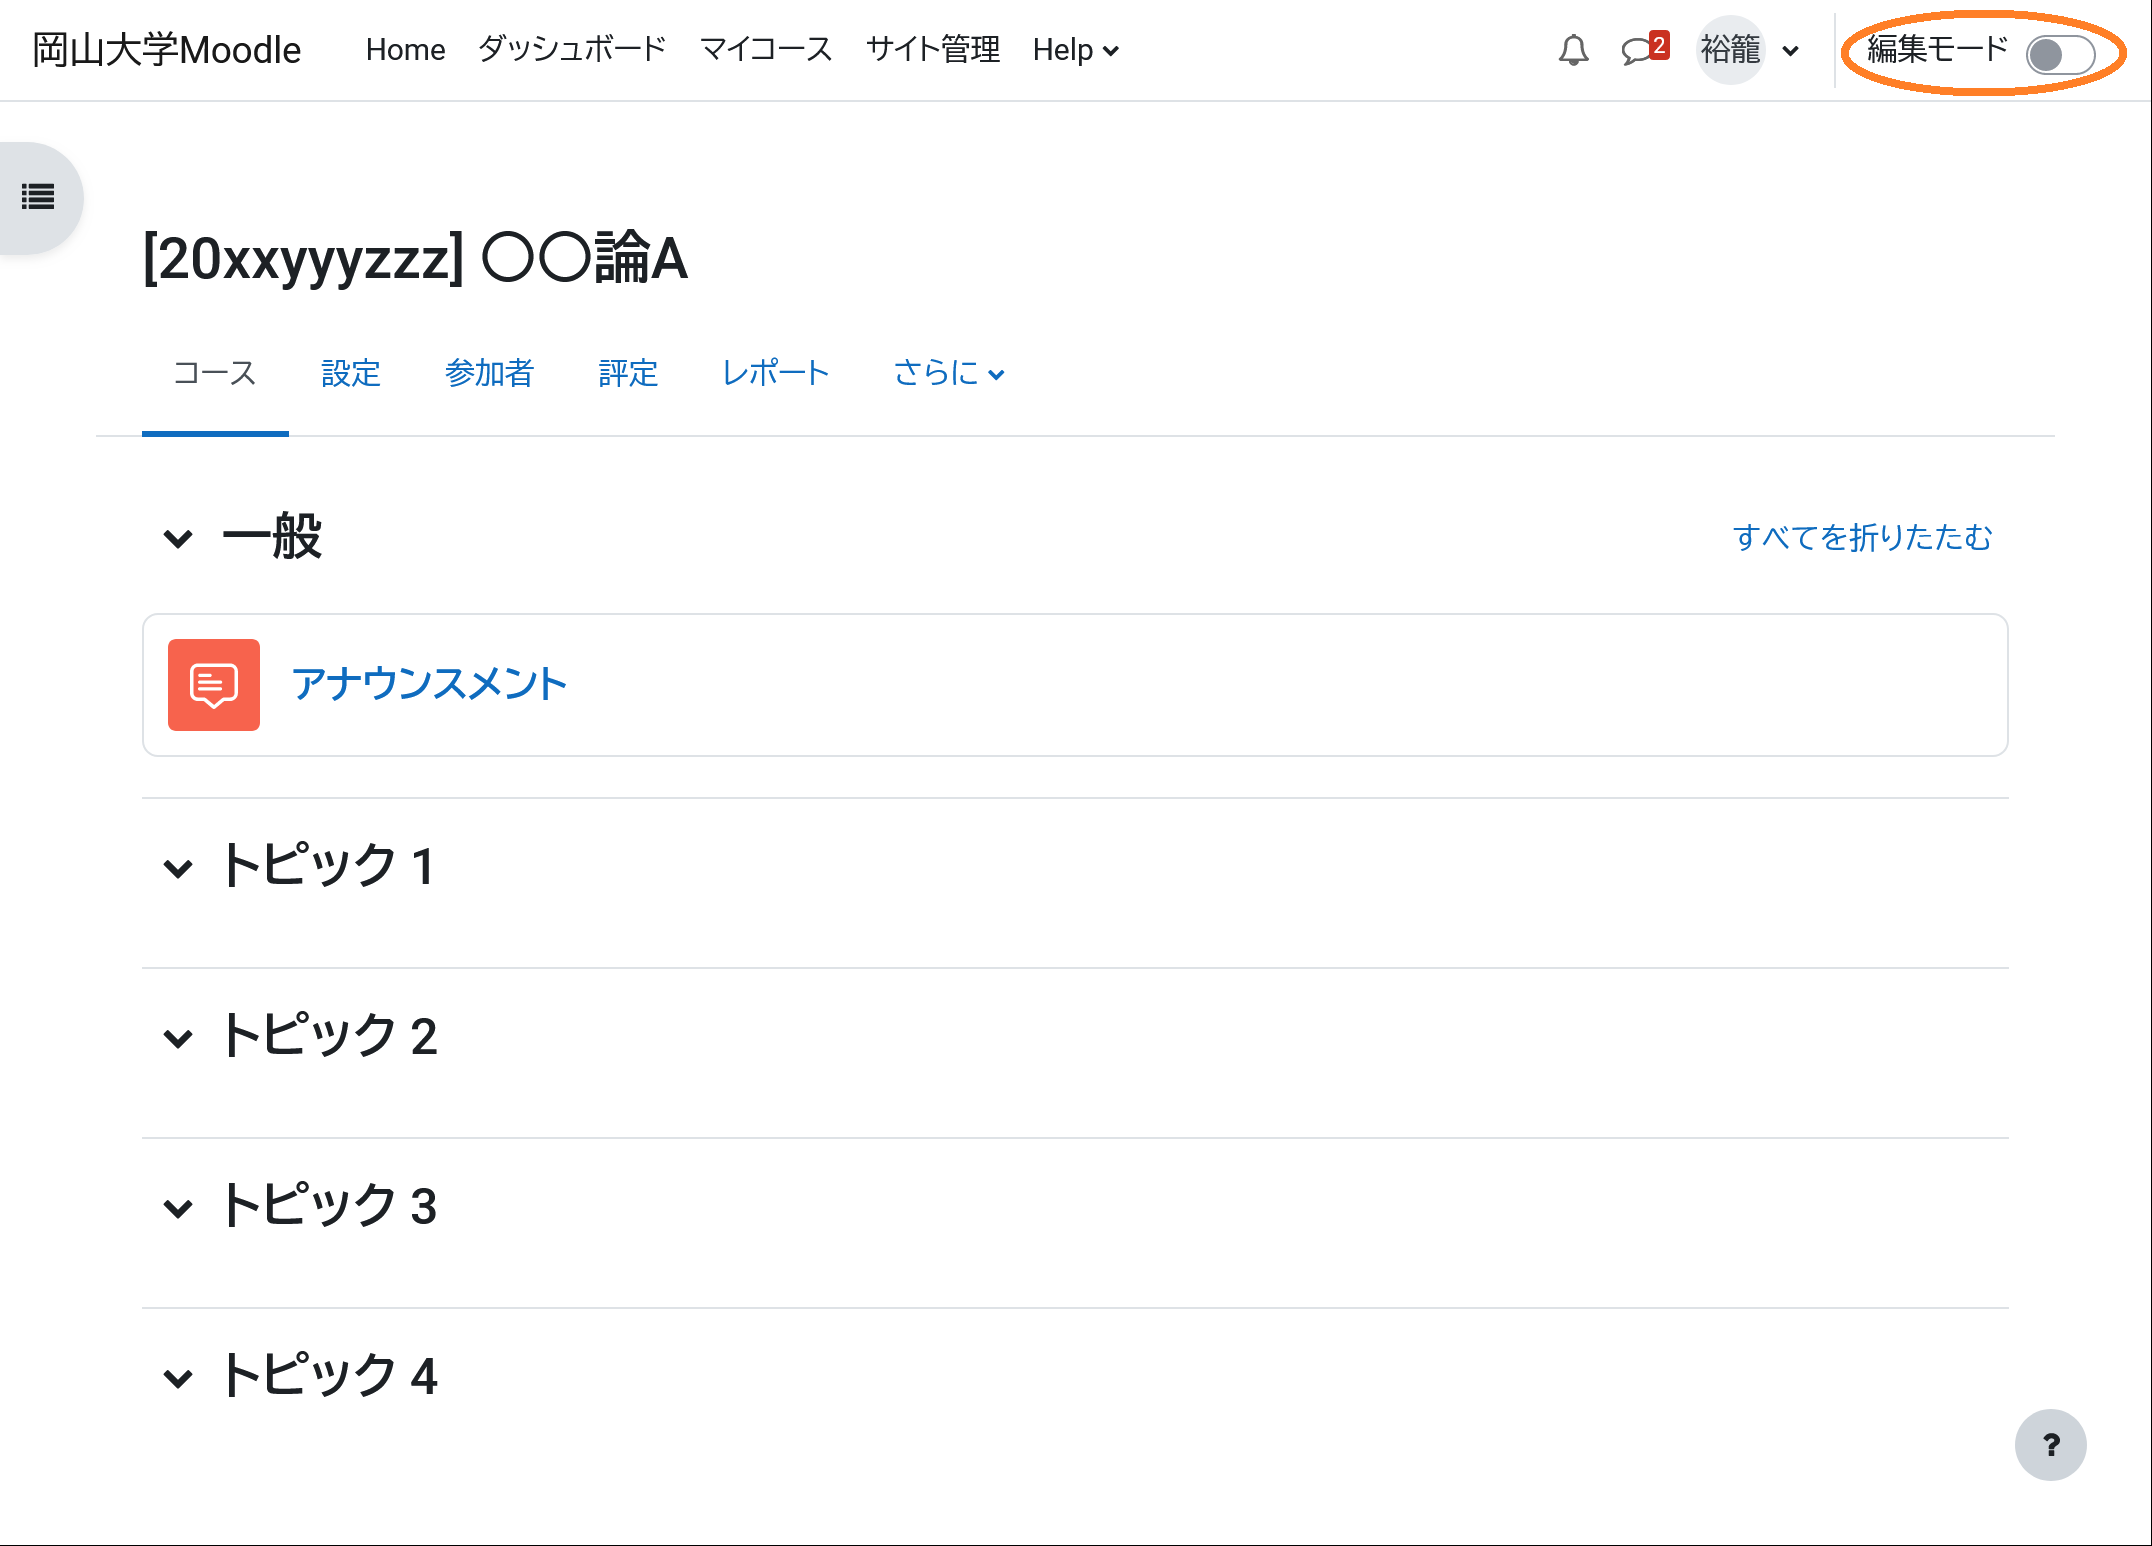This screenshot has width=2152, height=1546.
Task: Switch to the レポート tab
Action: point(776,373)
